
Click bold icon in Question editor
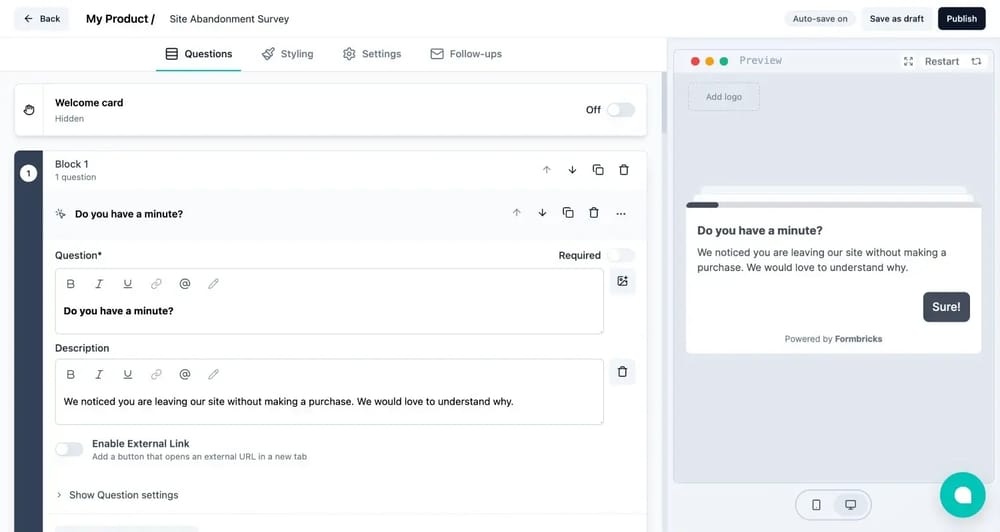point(71,284)
